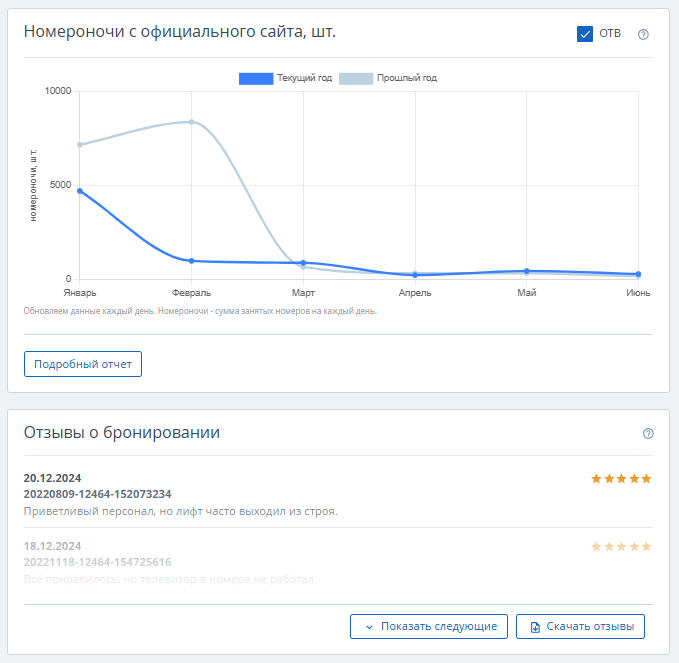
Task: Click the chevron icon in Показать следующие
Action: 369,627
